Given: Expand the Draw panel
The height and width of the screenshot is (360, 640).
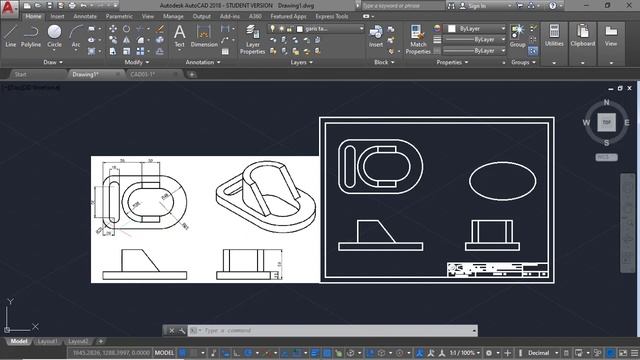Looking at the screenshot, I should point(53,62).
